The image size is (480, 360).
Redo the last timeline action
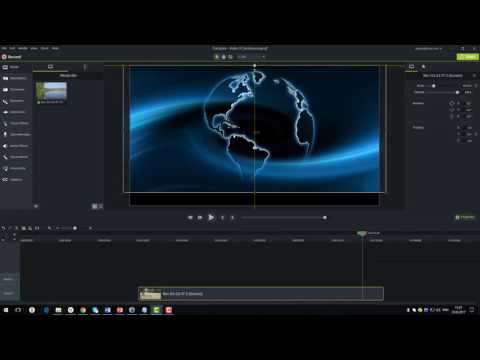10,228
